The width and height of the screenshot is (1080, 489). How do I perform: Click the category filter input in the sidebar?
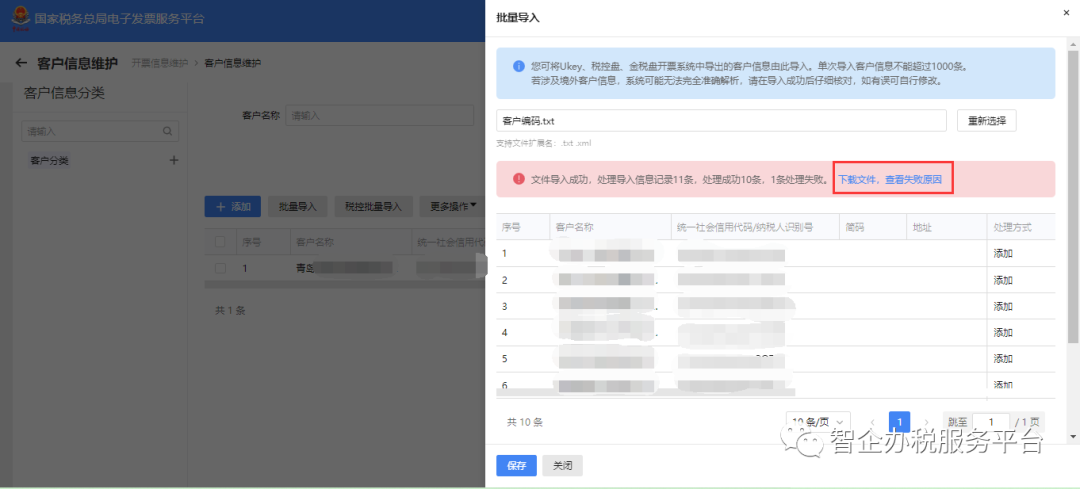point(101,131)
